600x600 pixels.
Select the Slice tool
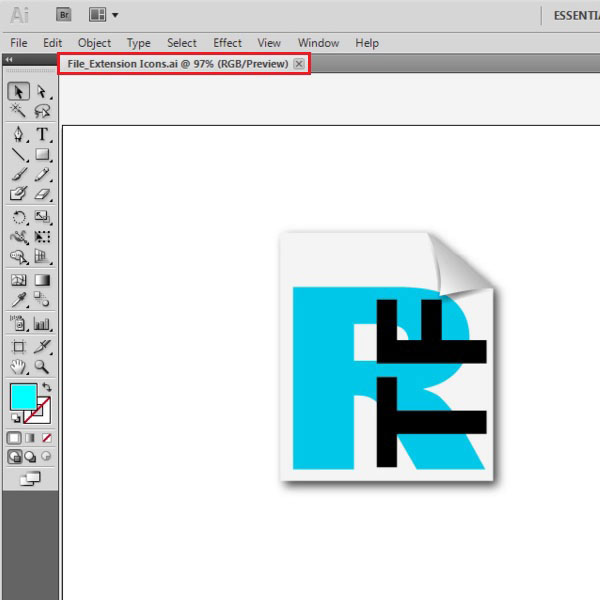[42, 347]
